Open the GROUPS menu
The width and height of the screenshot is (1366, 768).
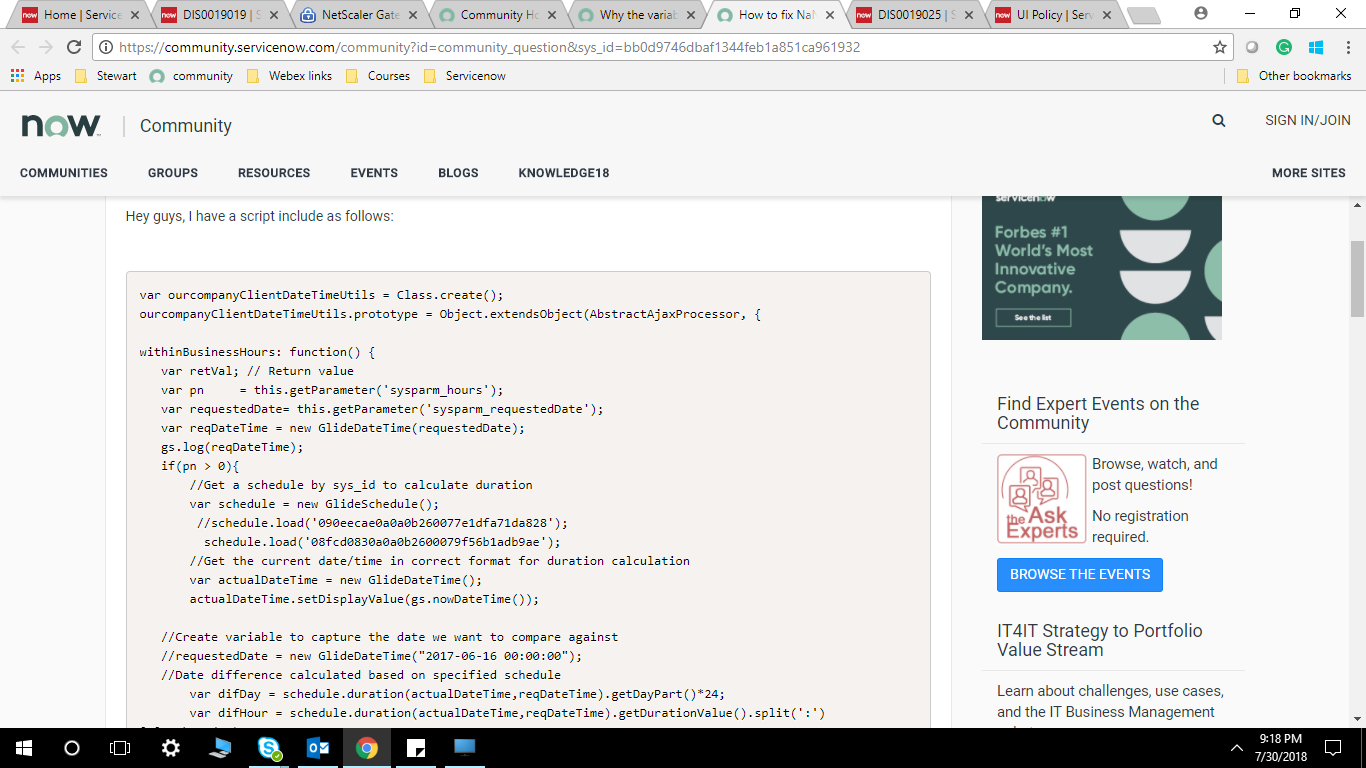coord(173,173)
